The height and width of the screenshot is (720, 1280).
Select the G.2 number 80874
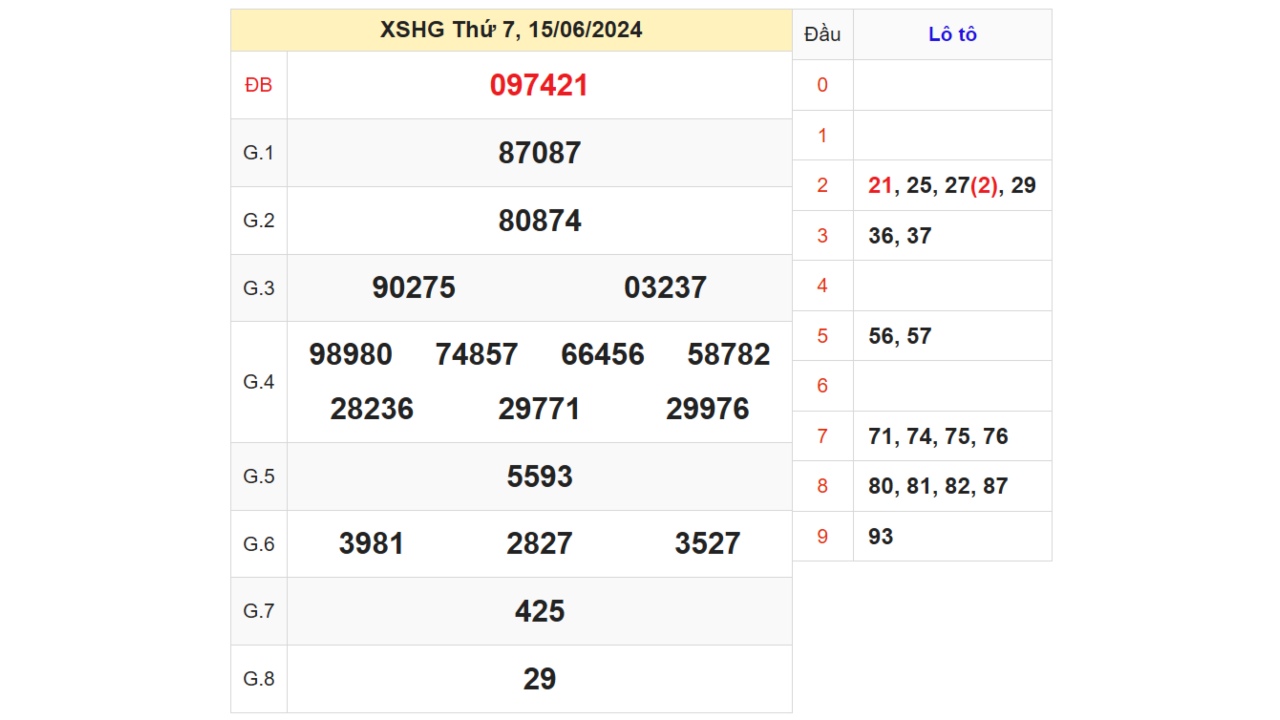[x=539, y=221]
